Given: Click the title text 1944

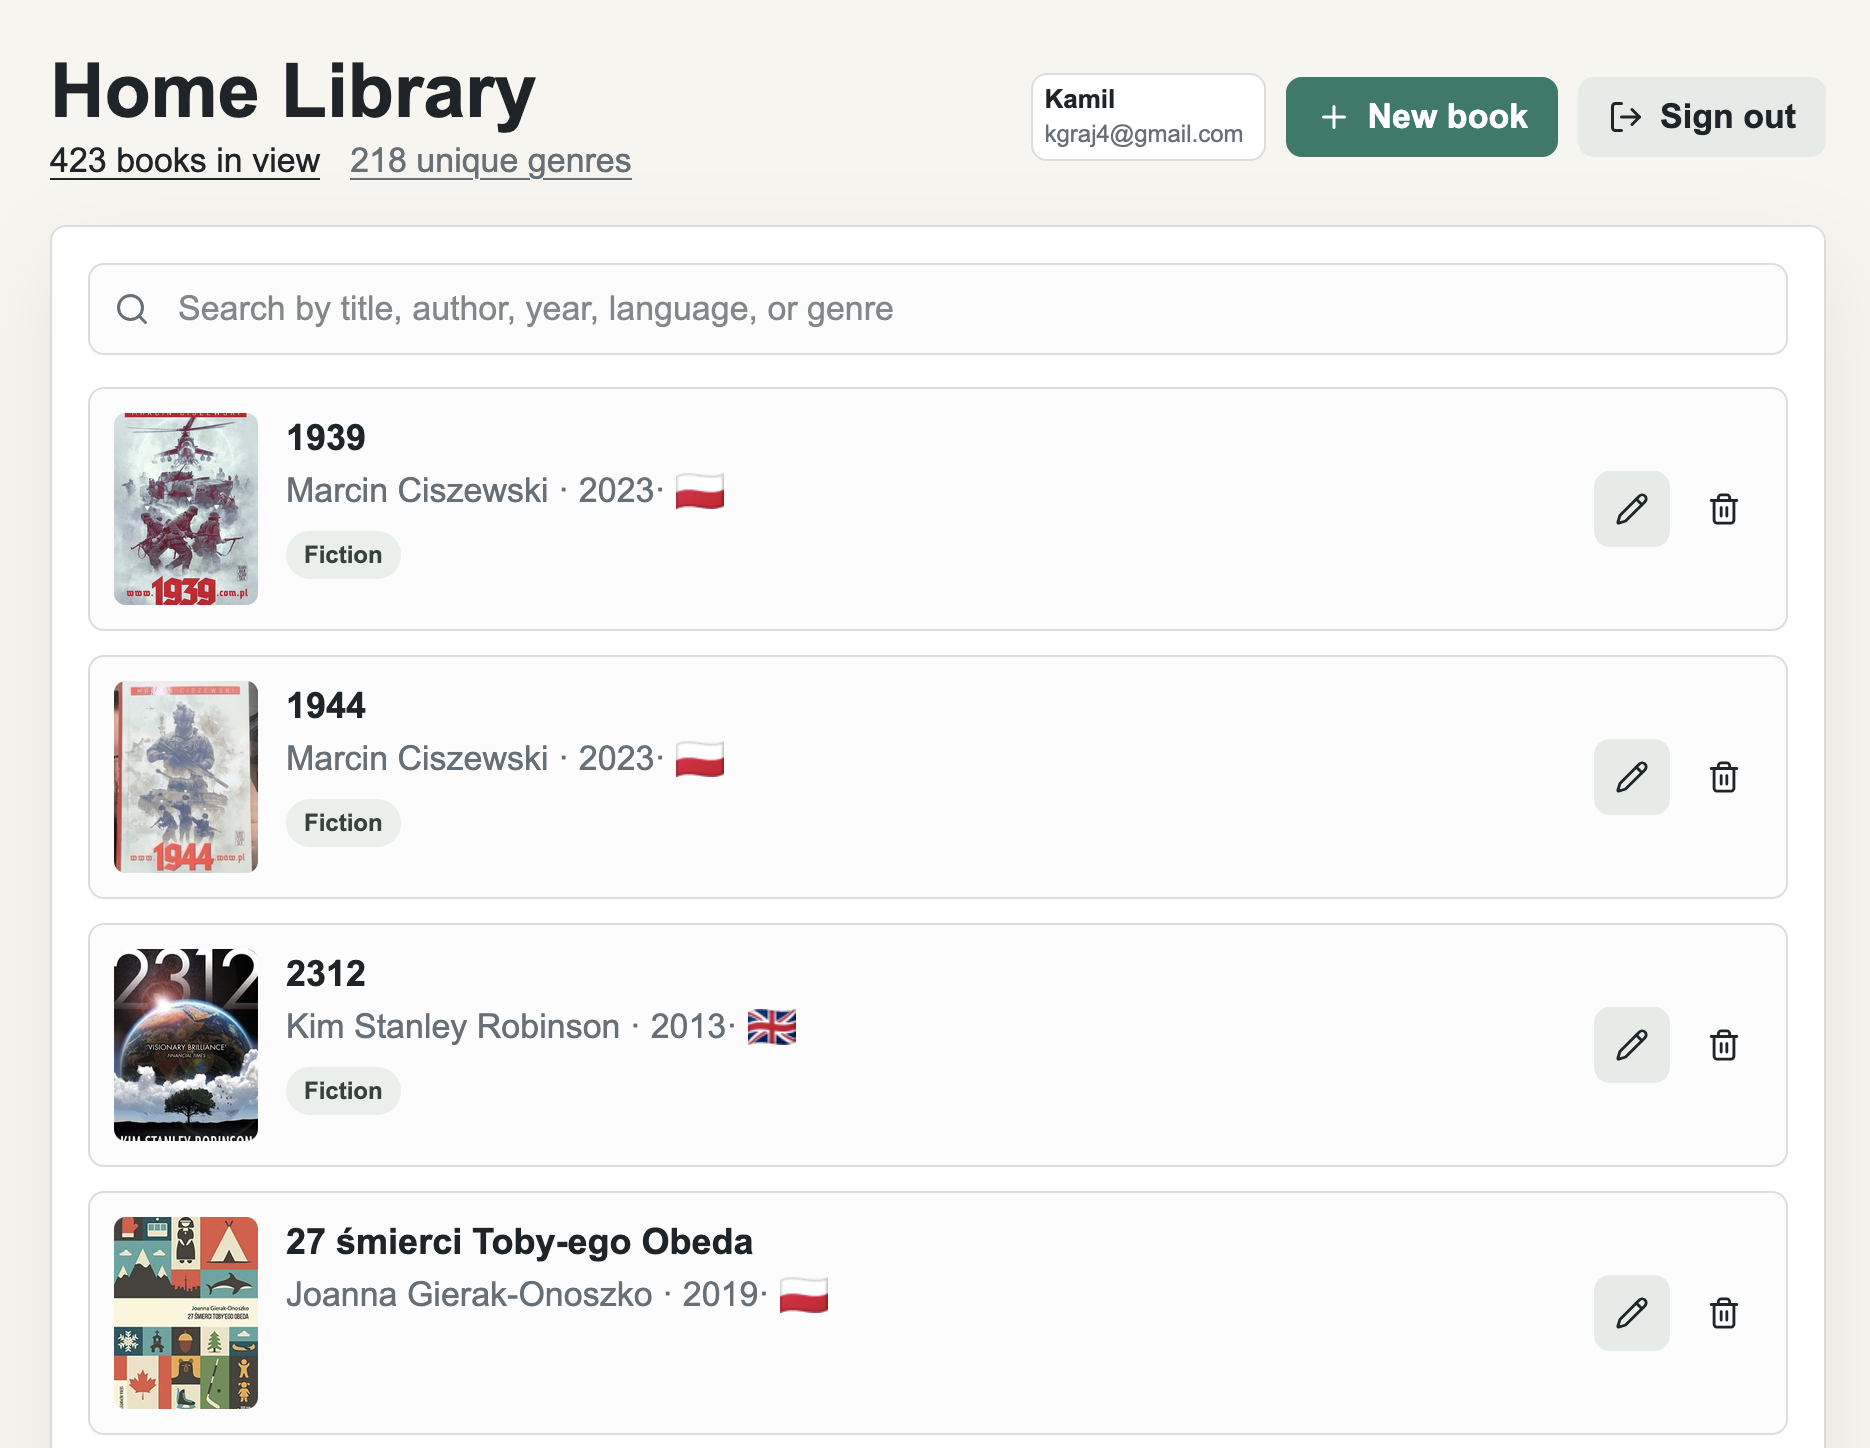Looking at the screenshot, I should 326,706.
